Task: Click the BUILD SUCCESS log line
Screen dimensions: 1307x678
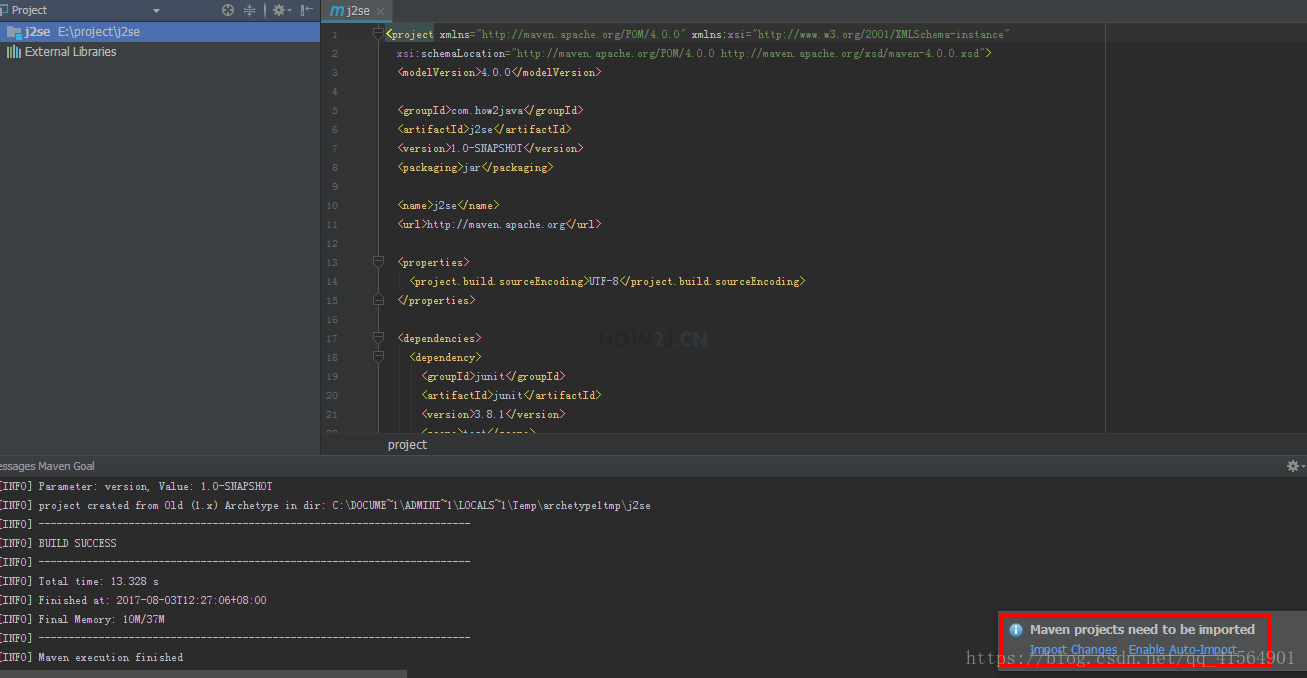Action: coord(58,543)
